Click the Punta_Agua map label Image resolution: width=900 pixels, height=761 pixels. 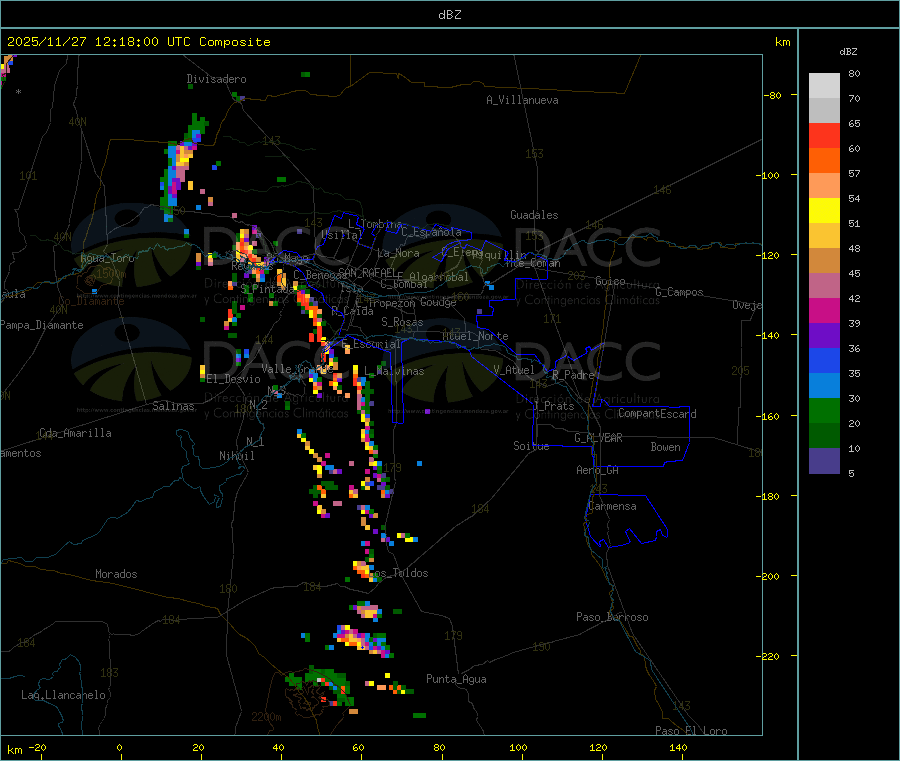point(456,679)
